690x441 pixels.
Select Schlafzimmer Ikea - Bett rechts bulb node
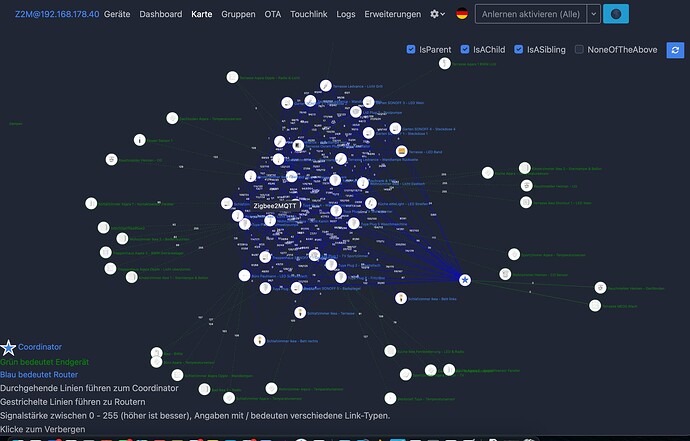coord(260,340)
